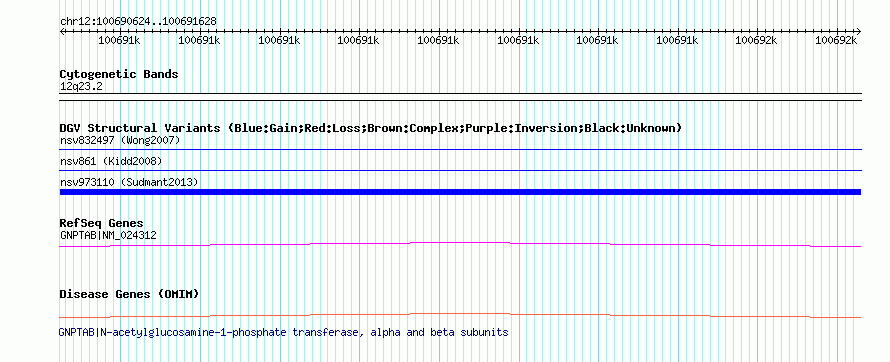Open variant nsv832497 (Wong2007)
The height and width of the screenshot is (362, 890).
(x=120, y=140)
